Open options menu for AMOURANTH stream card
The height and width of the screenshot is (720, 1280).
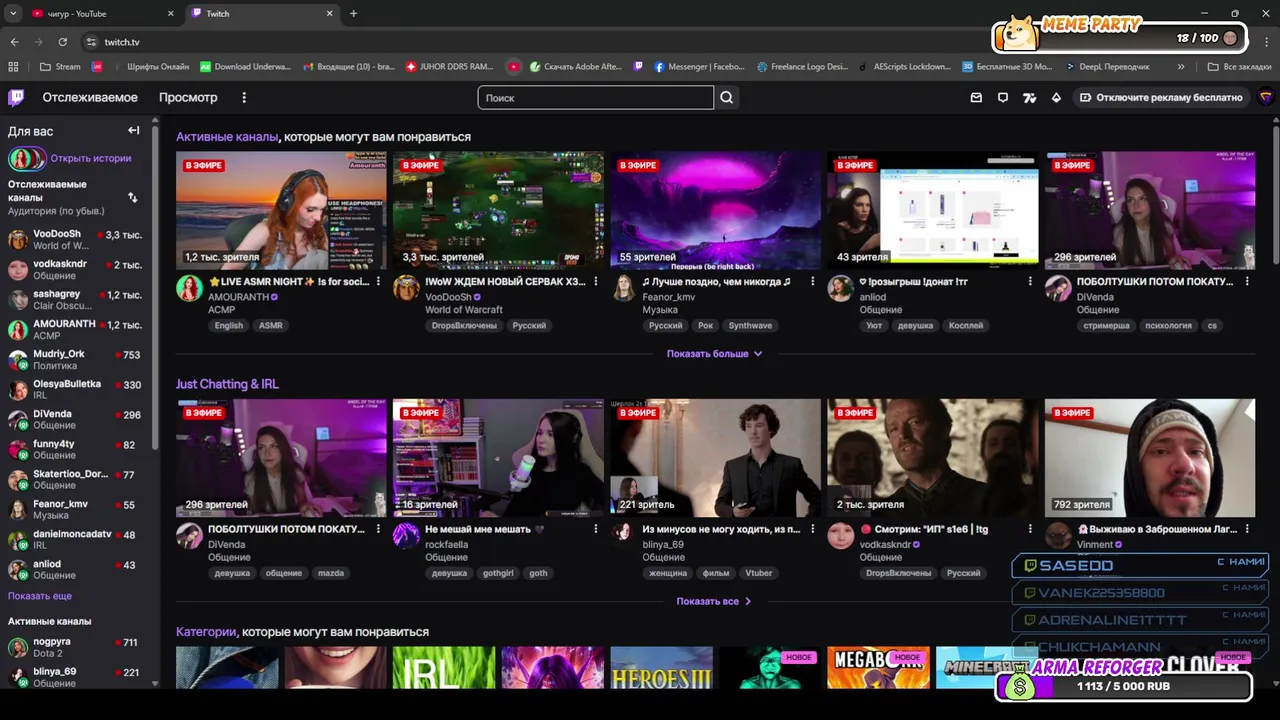[x=378, y=282]
